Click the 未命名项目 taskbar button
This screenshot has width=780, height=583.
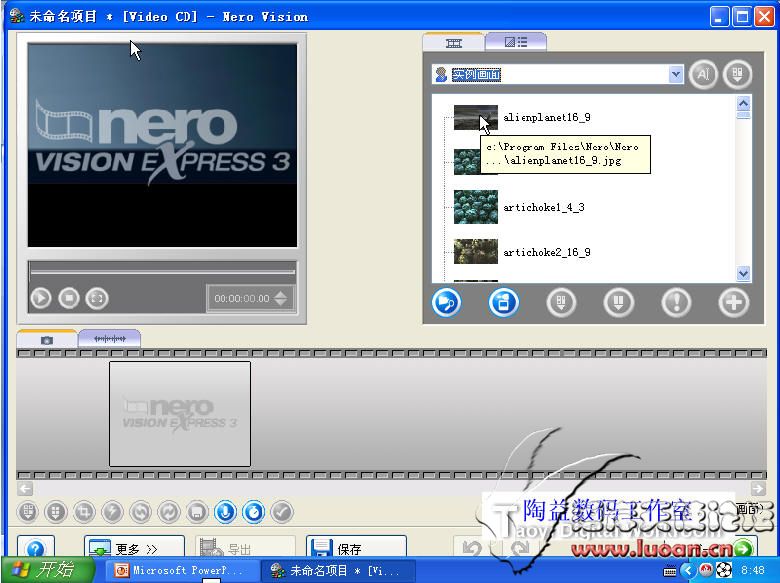(338, 570)
